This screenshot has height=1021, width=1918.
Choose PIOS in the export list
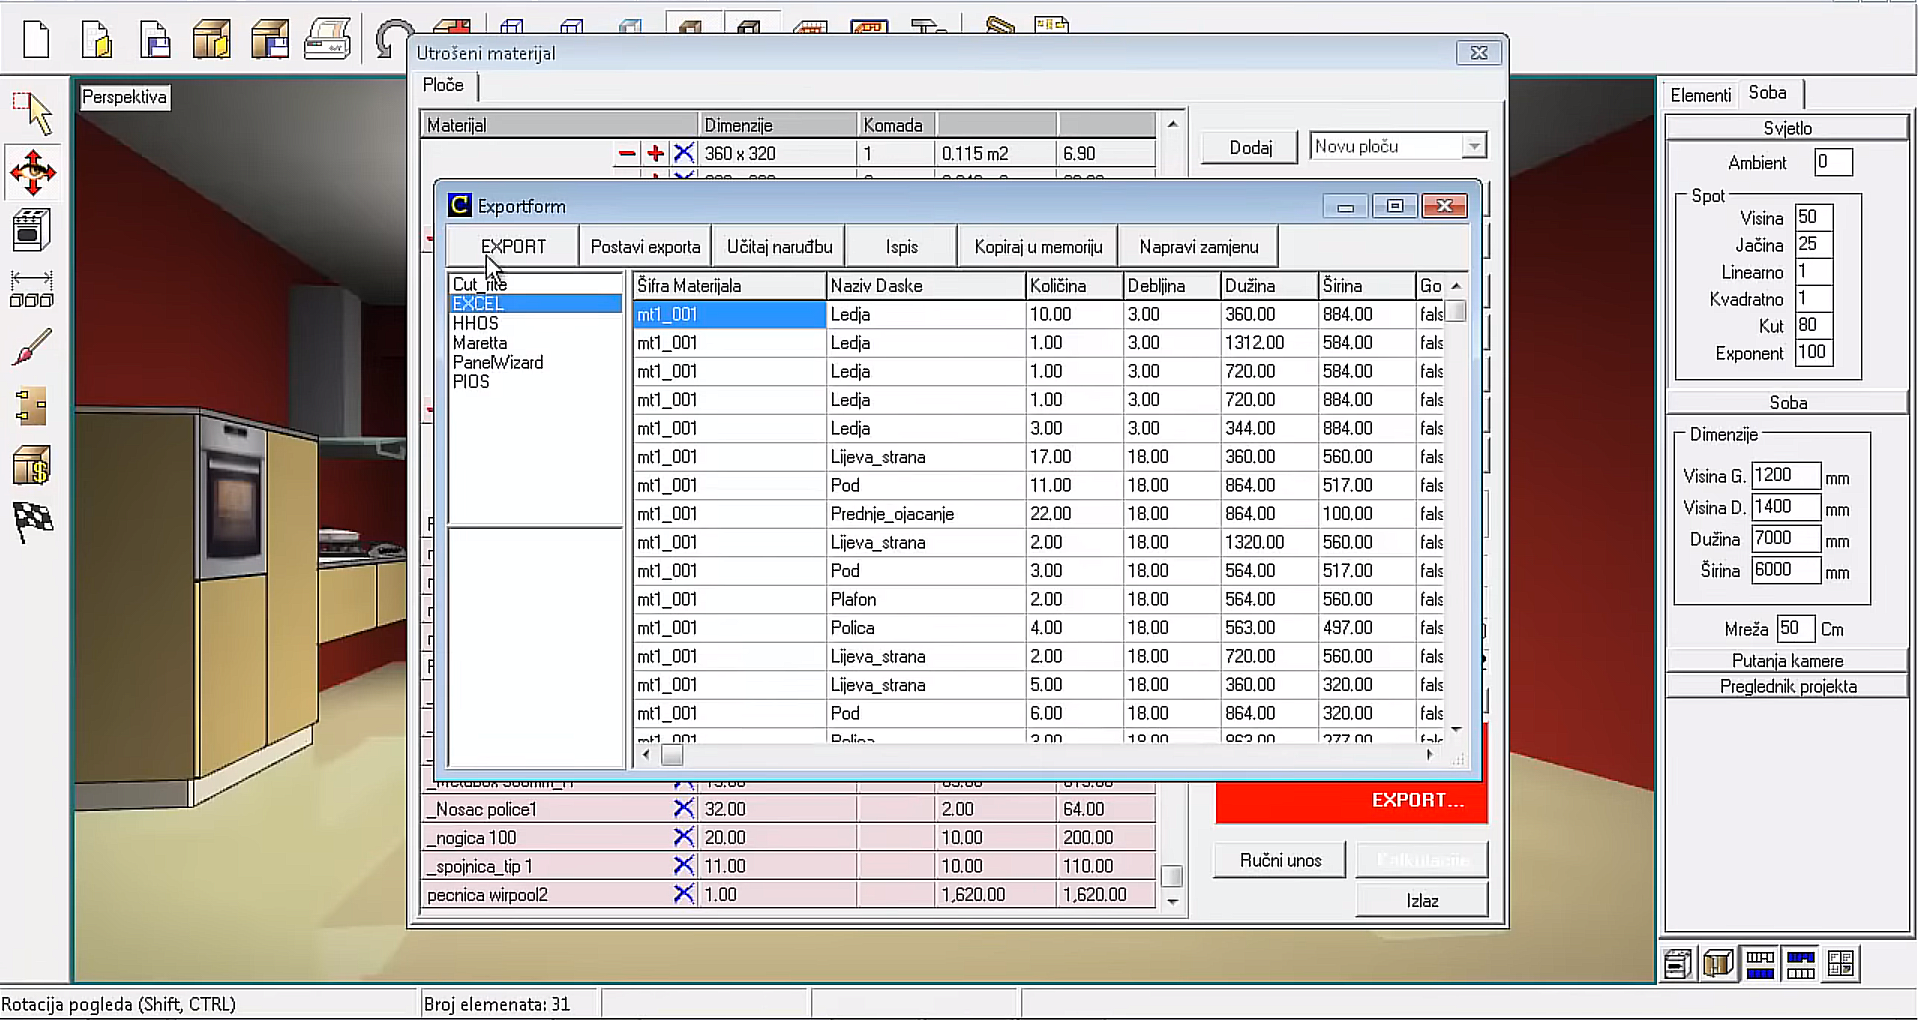click(471, 381)
